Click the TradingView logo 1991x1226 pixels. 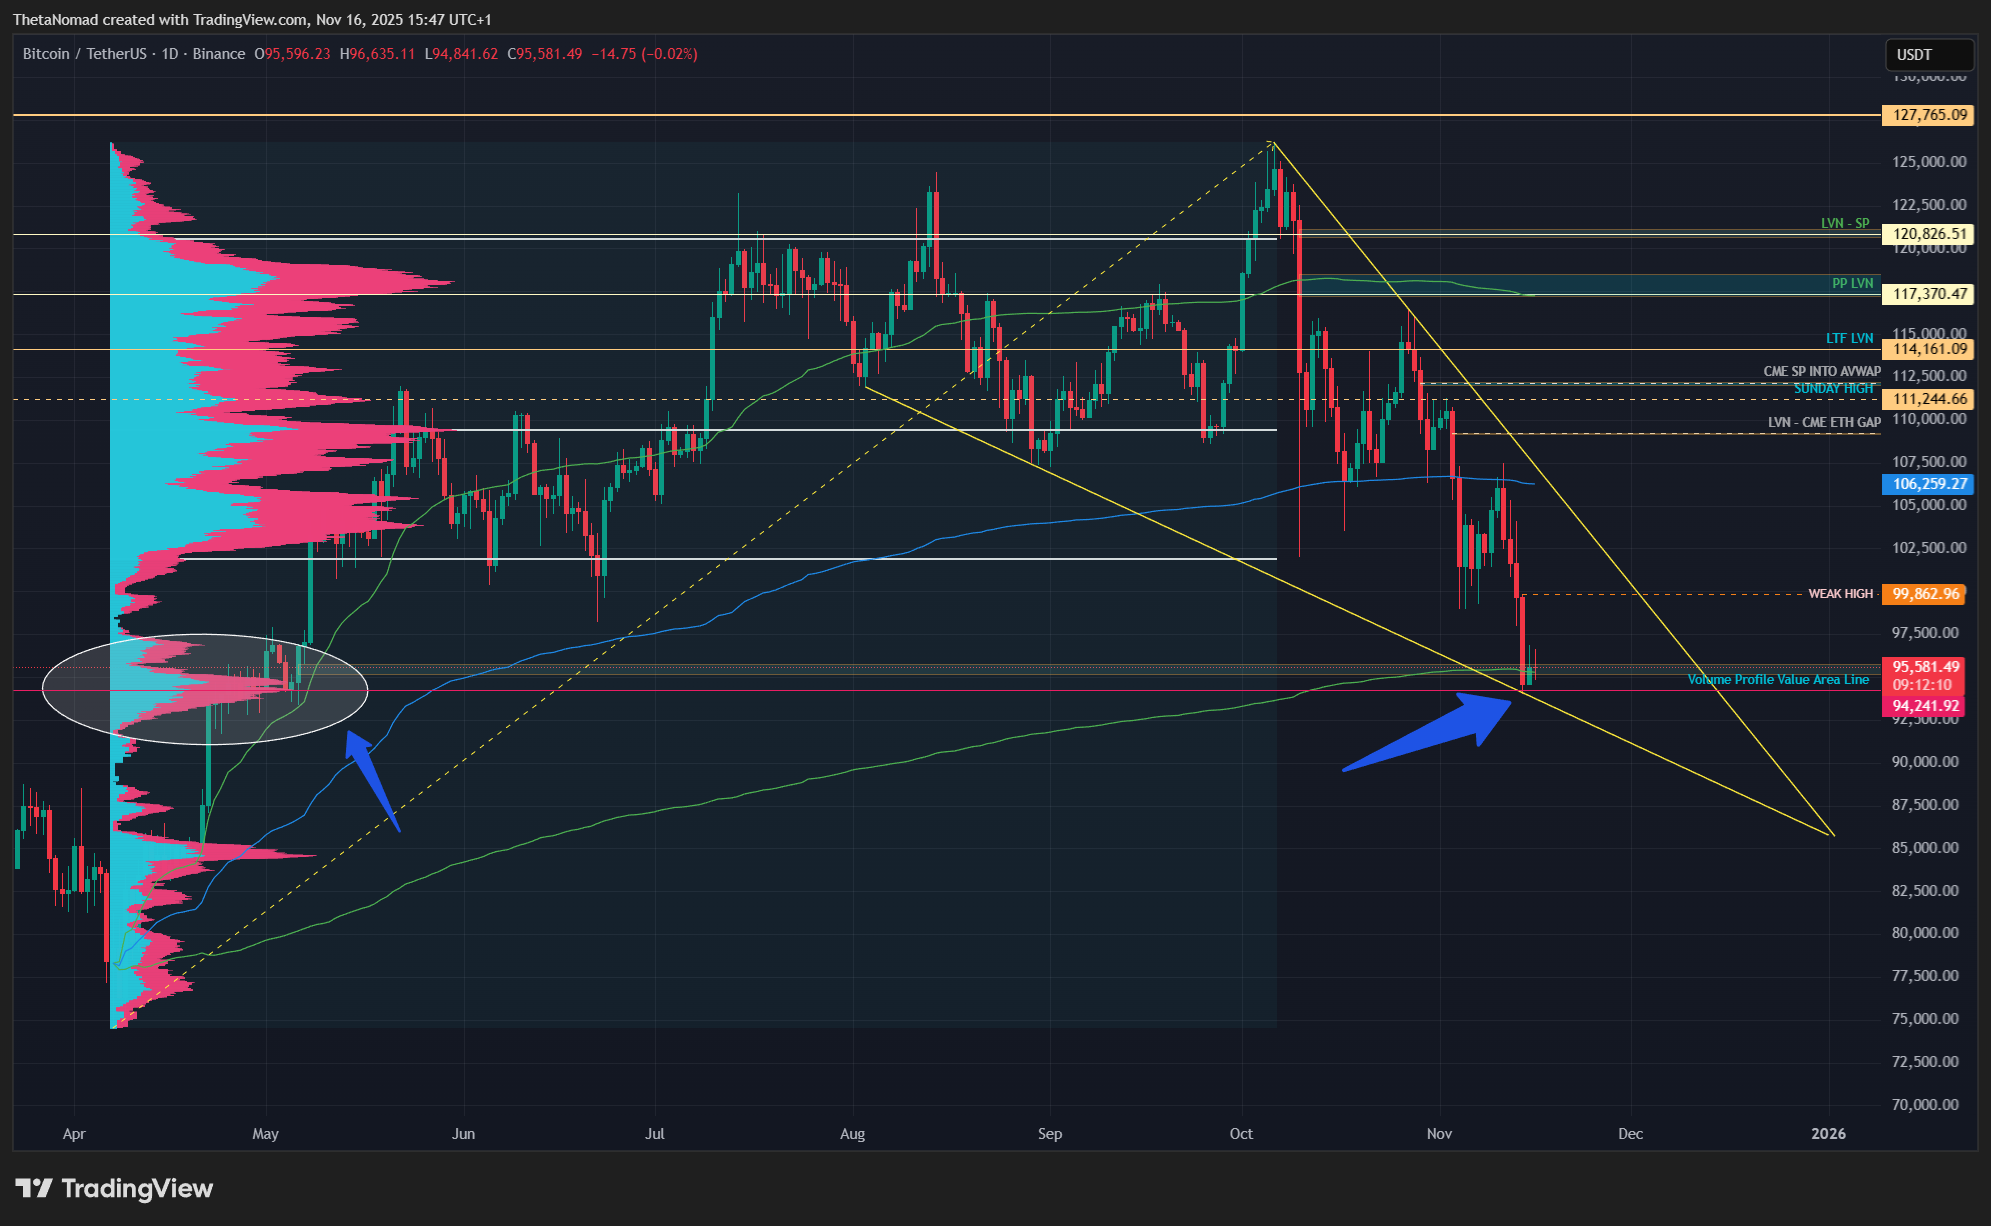coord(114,1188)
